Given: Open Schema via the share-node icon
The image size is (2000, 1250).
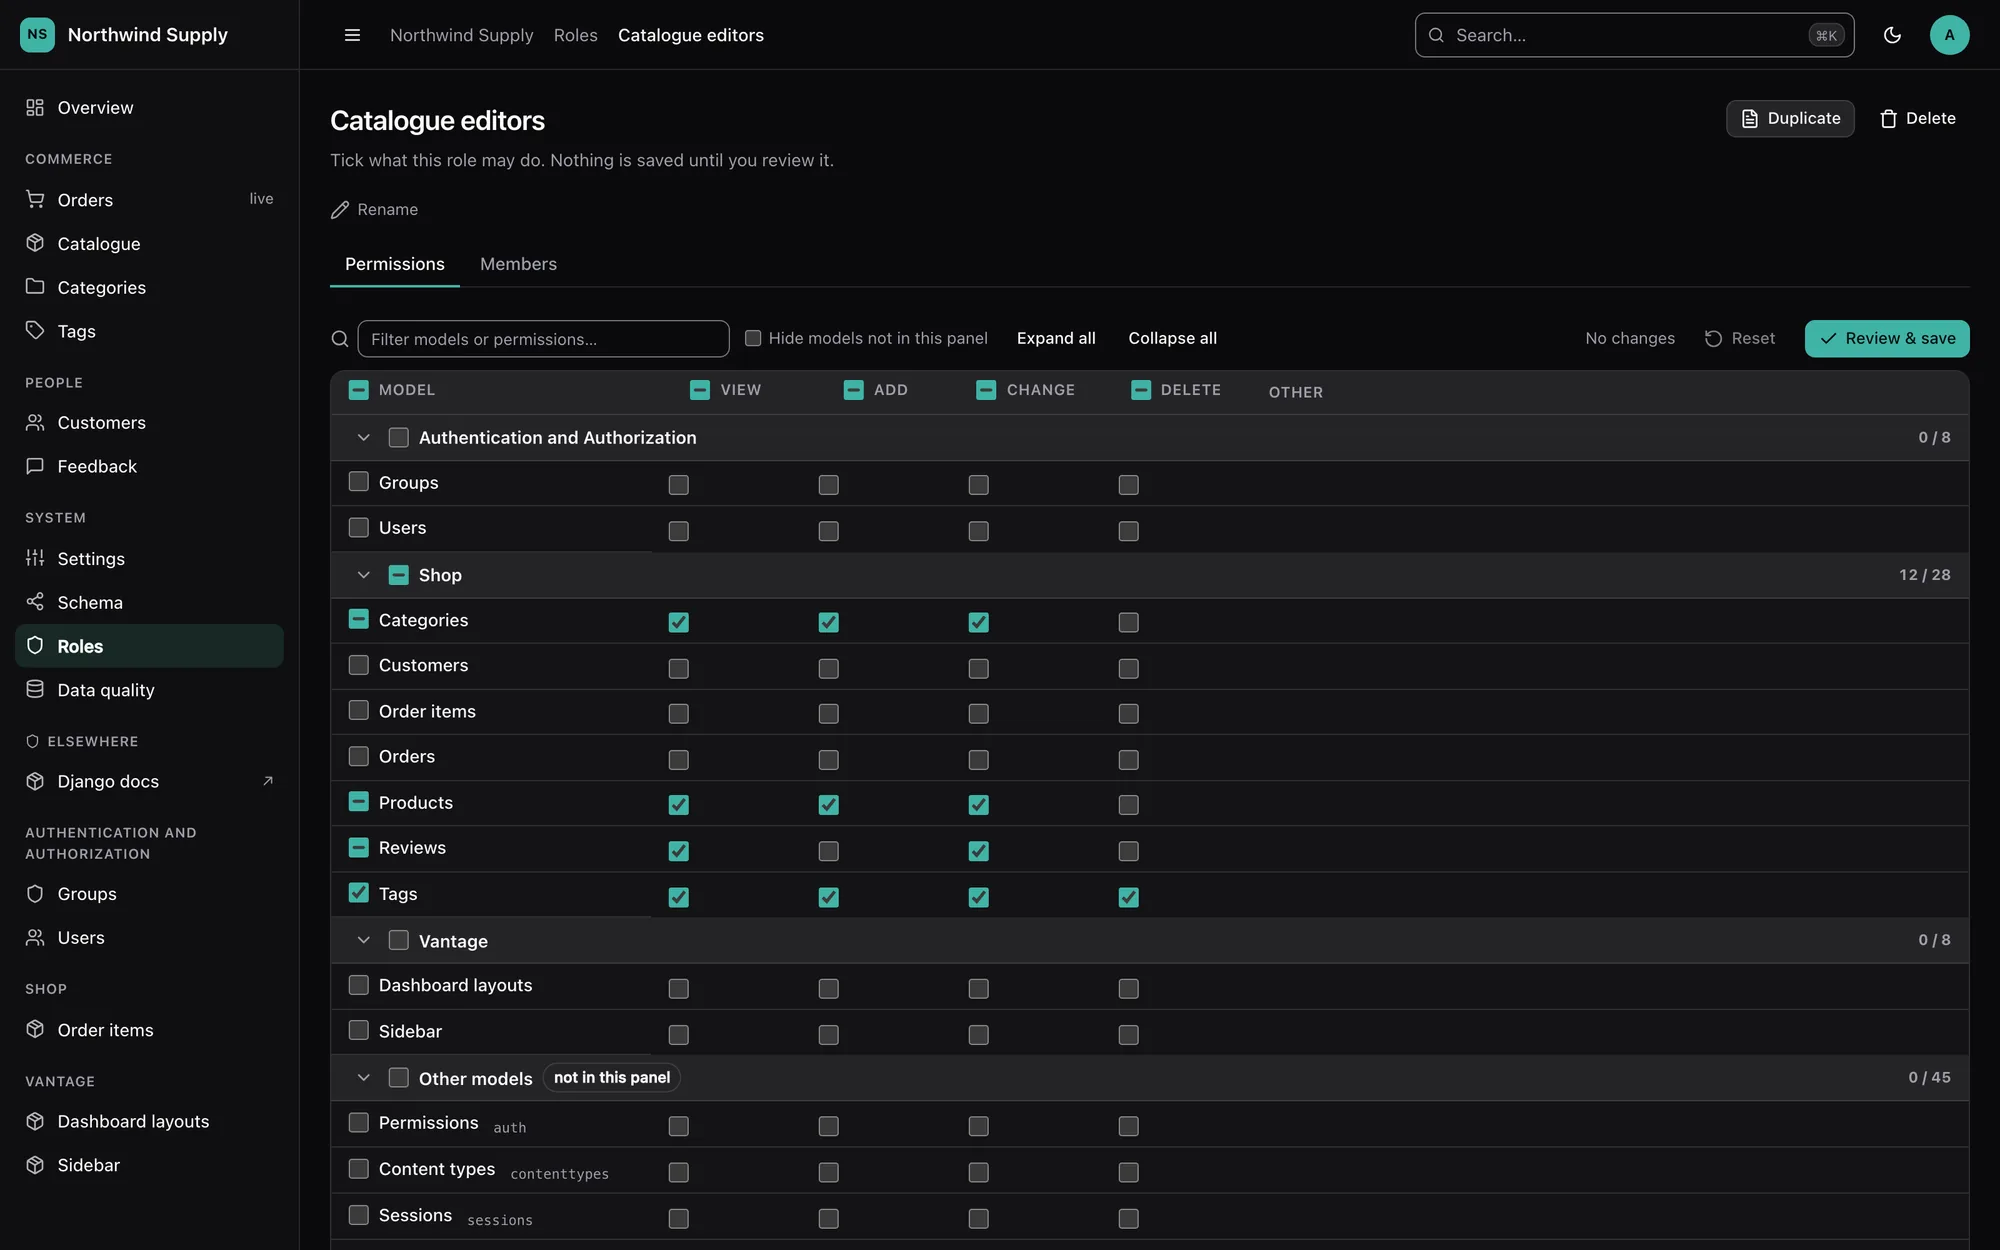Looking at the screenshot, I should click(35, 602).
